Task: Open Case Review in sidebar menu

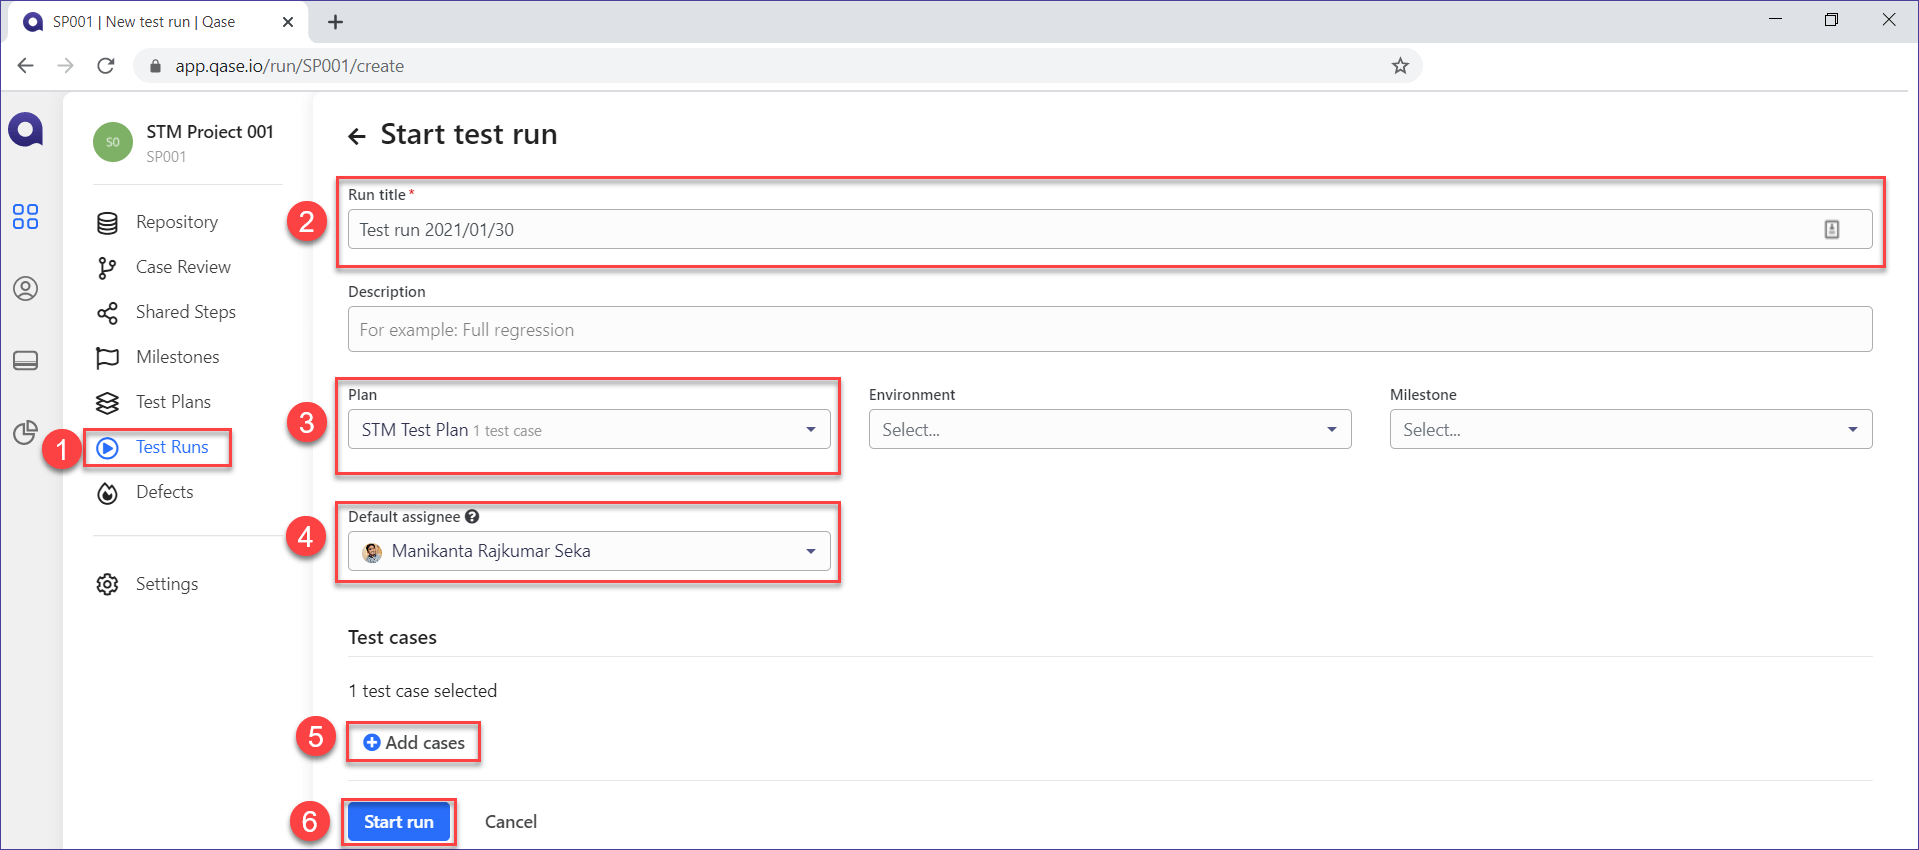Action: (x=183, y=267)
